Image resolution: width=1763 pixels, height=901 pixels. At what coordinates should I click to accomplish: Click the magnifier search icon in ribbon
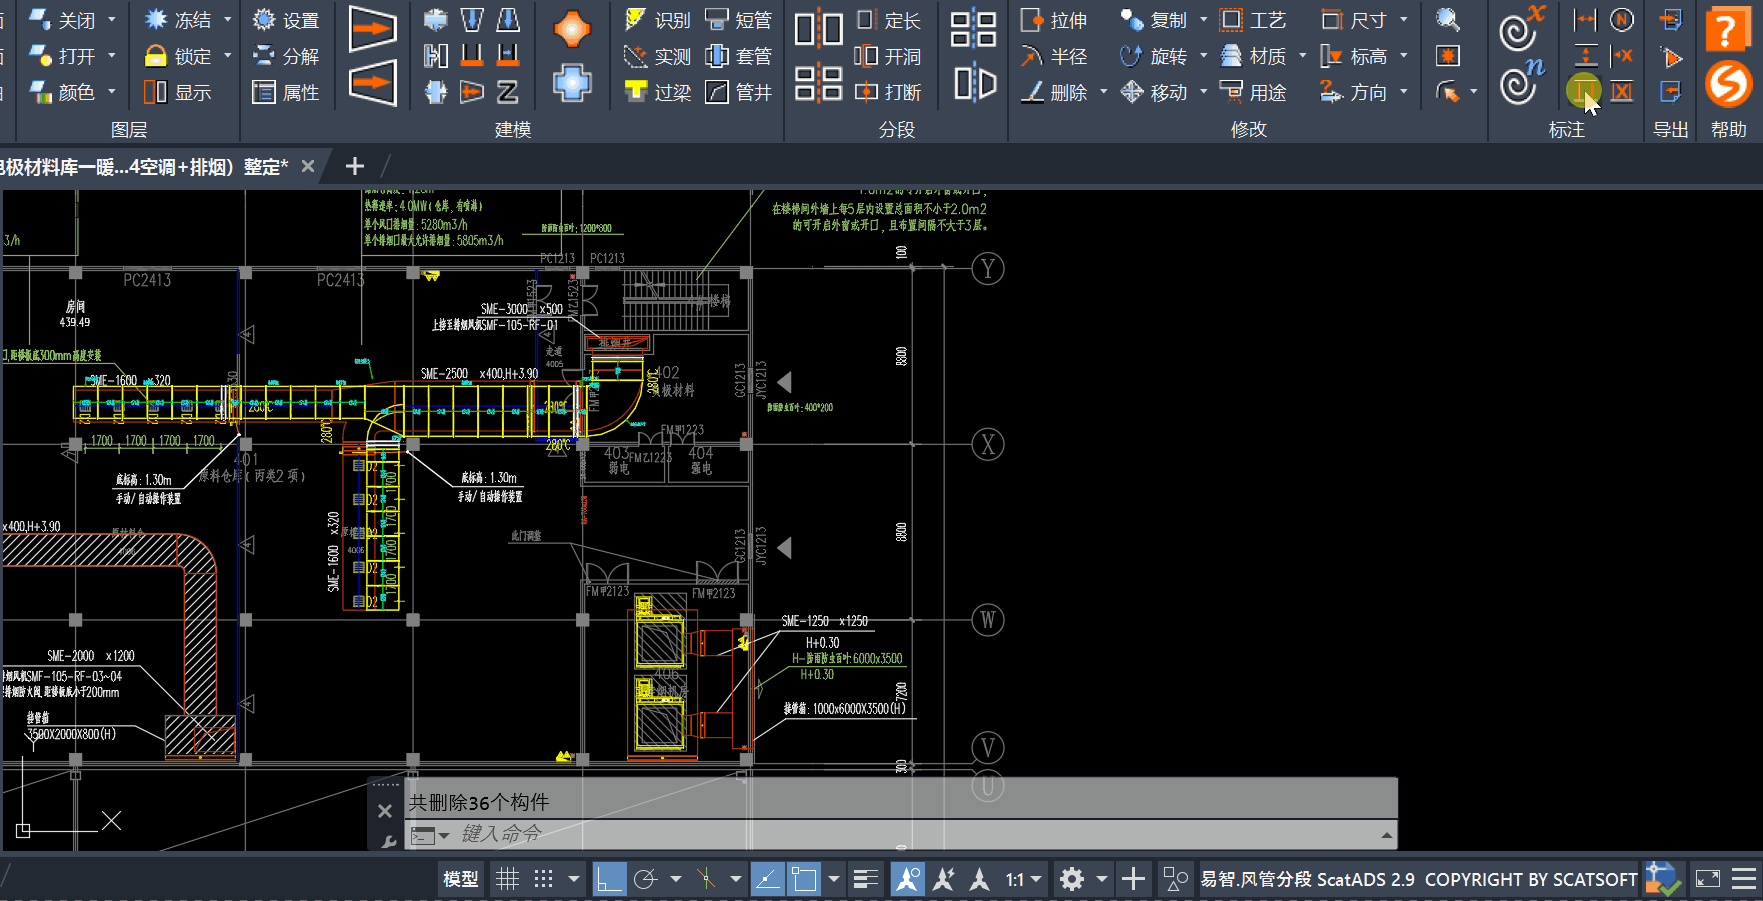pyautogui.click(x=1447, y=20)
